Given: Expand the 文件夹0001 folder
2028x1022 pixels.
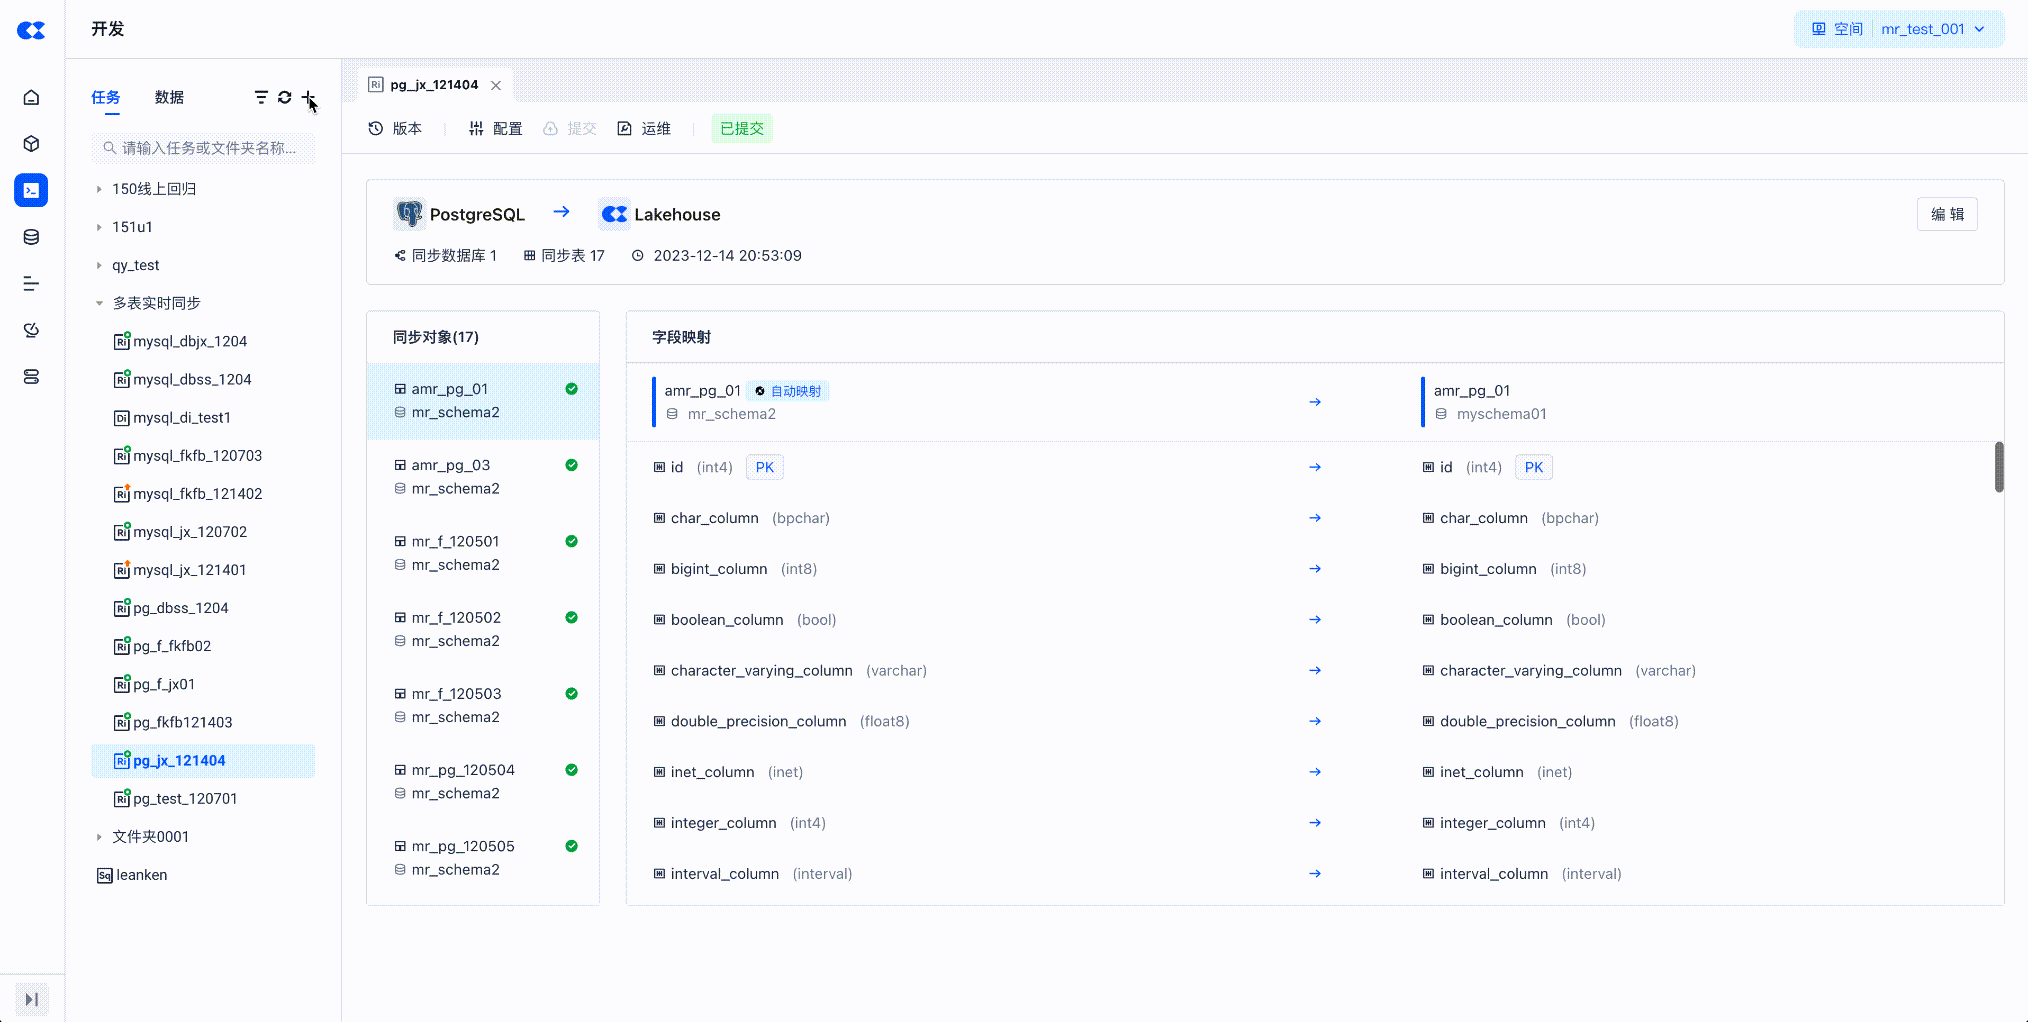Looking at the screenshot, I should (99, 837).
